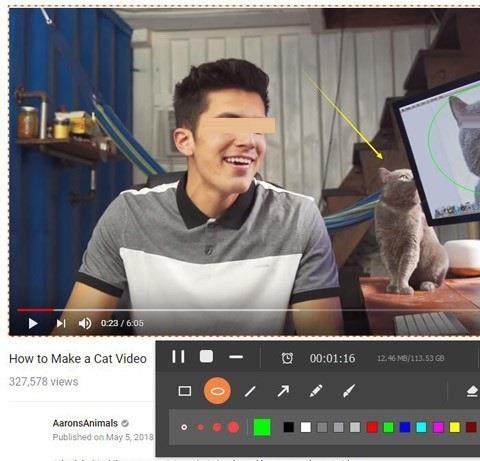
Task: Minimize the recorder toolbar with dash icon
Action: point(236,357)
